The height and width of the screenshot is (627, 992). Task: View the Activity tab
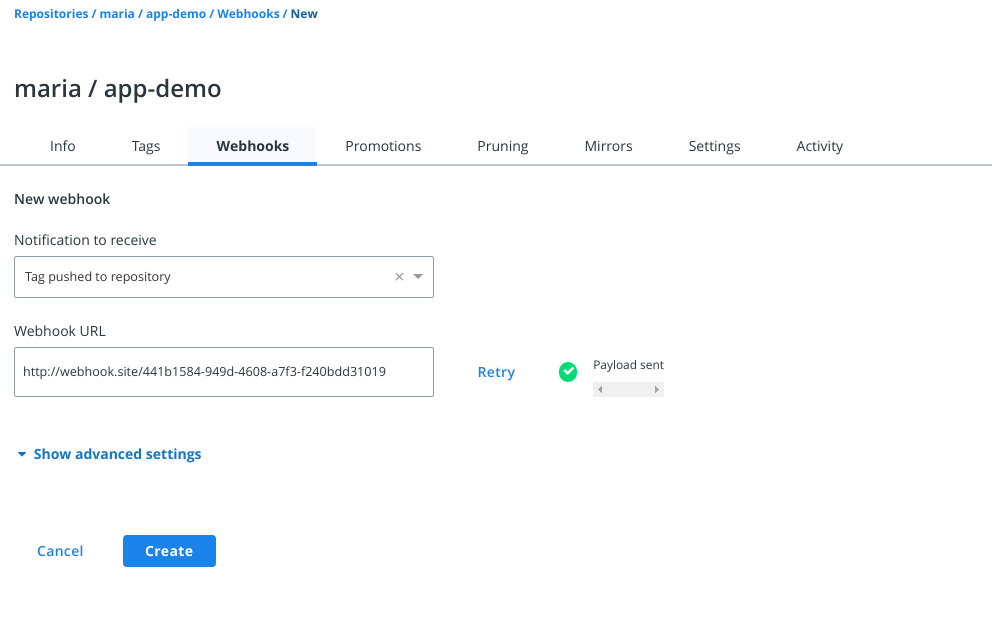pos(819,146)
